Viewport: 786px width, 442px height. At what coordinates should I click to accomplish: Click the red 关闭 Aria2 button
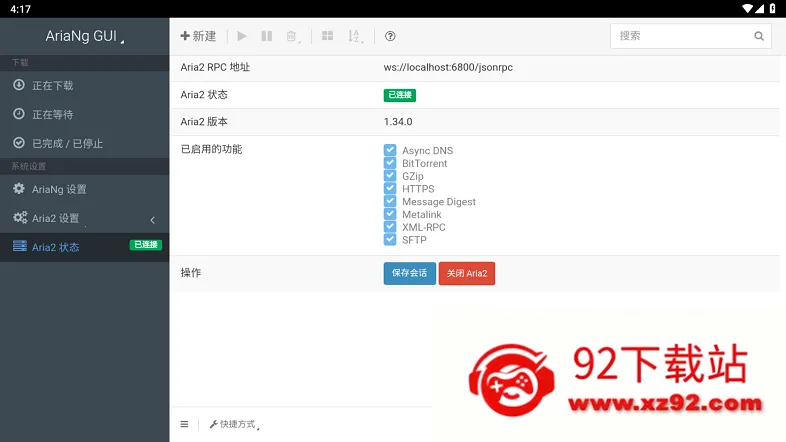click(467, 273)
